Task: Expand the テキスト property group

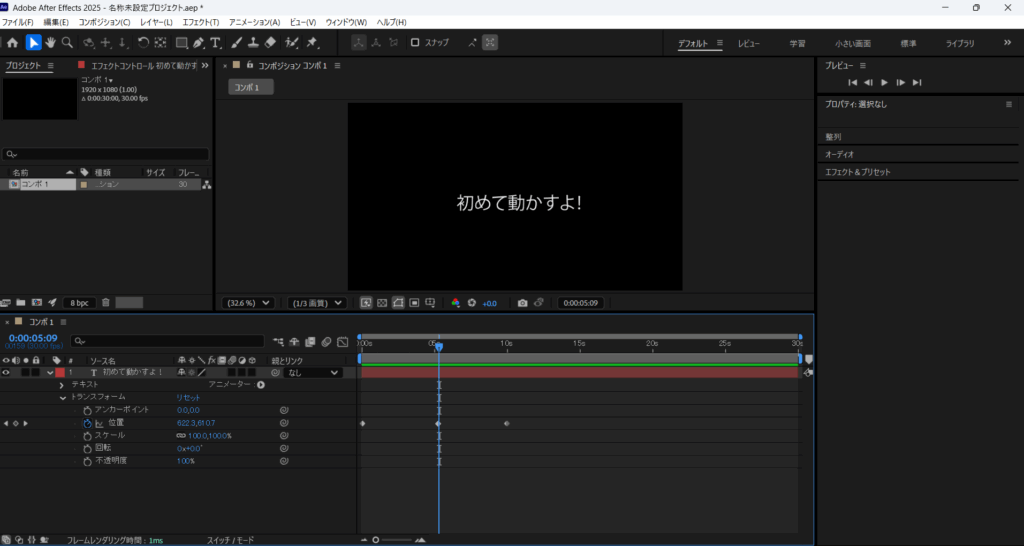Action: 62,385
